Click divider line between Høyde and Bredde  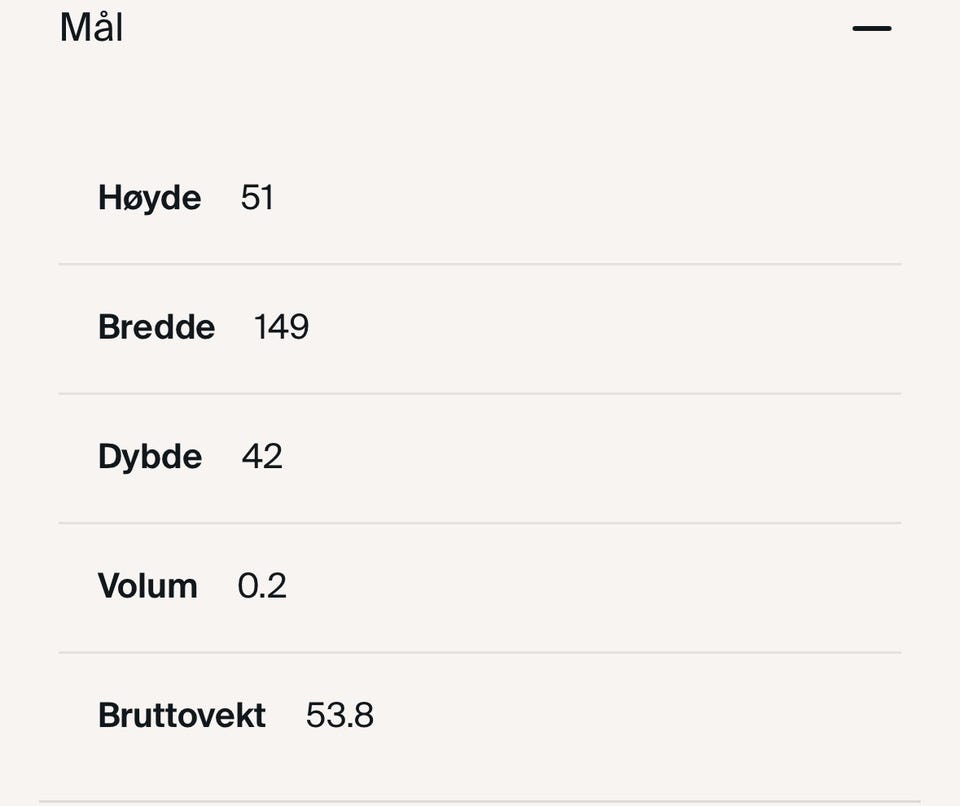[x=480, y=264]
